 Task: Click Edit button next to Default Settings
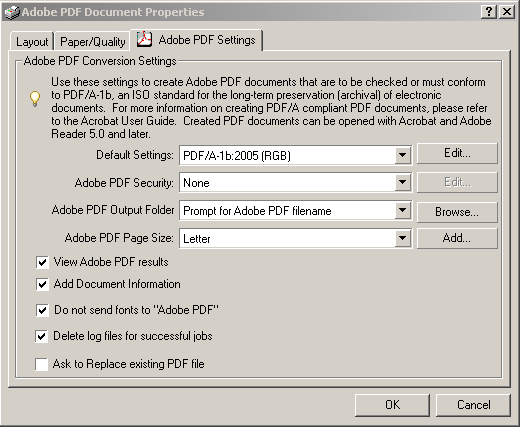(457, 153)
